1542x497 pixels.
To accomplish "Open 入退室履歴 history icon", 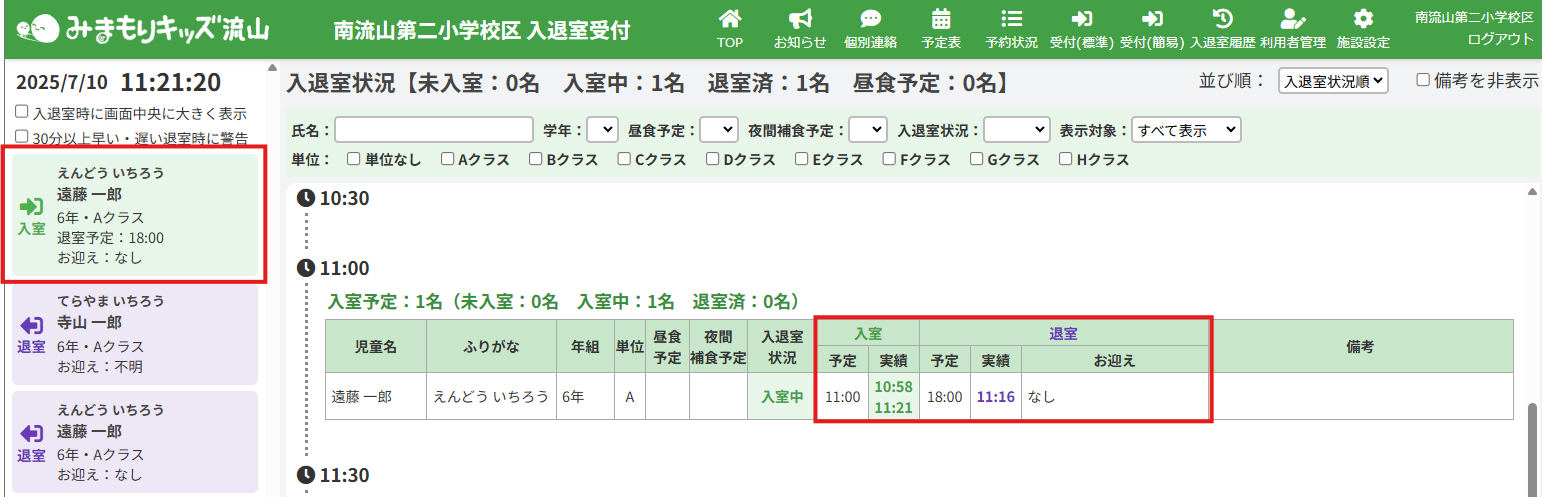I will [1222, 19].
